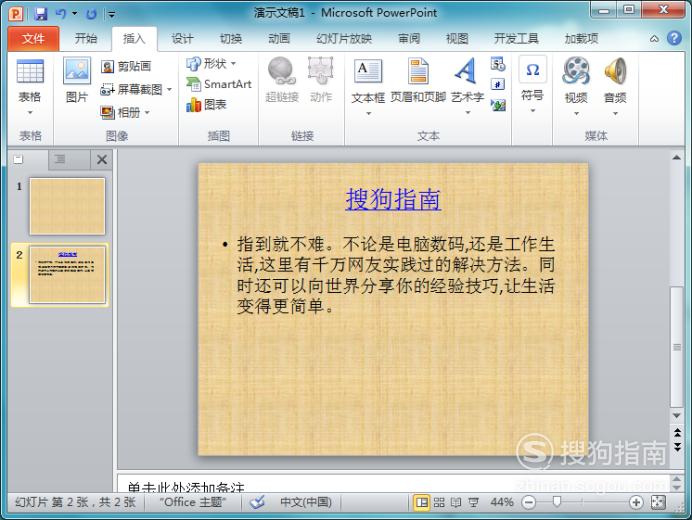Start Slide Show view icon in status bar
The width and height of the screenshot is (692, 520).
coord(474,502)
